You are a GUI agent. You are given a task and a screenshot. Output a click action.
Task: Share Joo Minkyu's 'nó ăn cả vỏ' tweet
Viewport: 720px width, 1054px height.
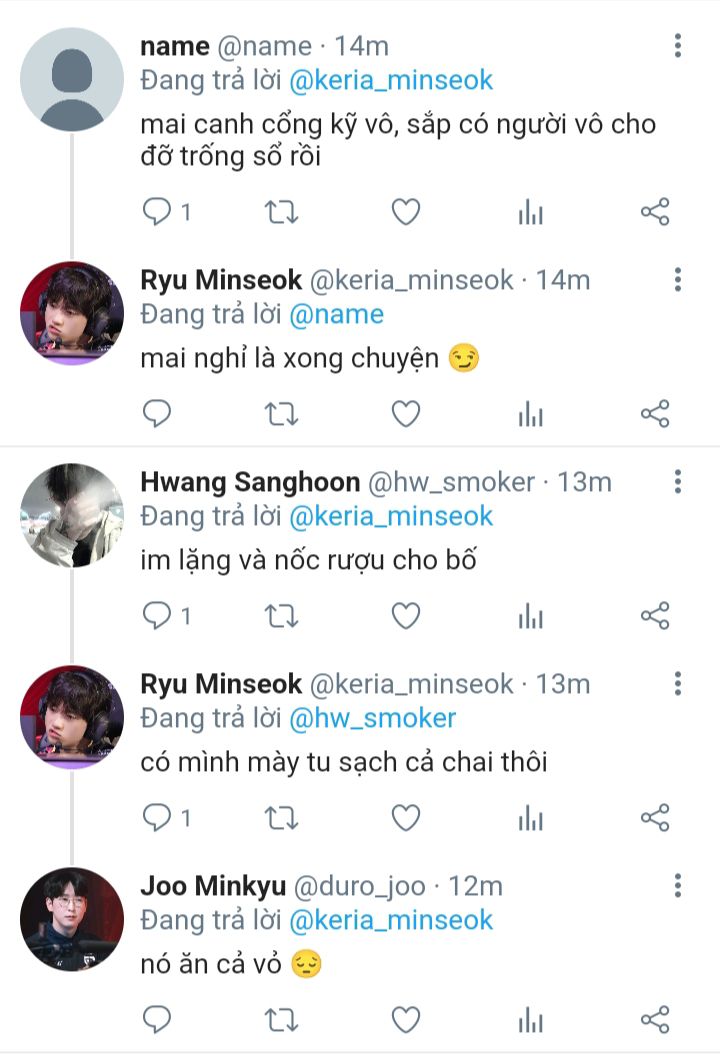[655, 1019]
